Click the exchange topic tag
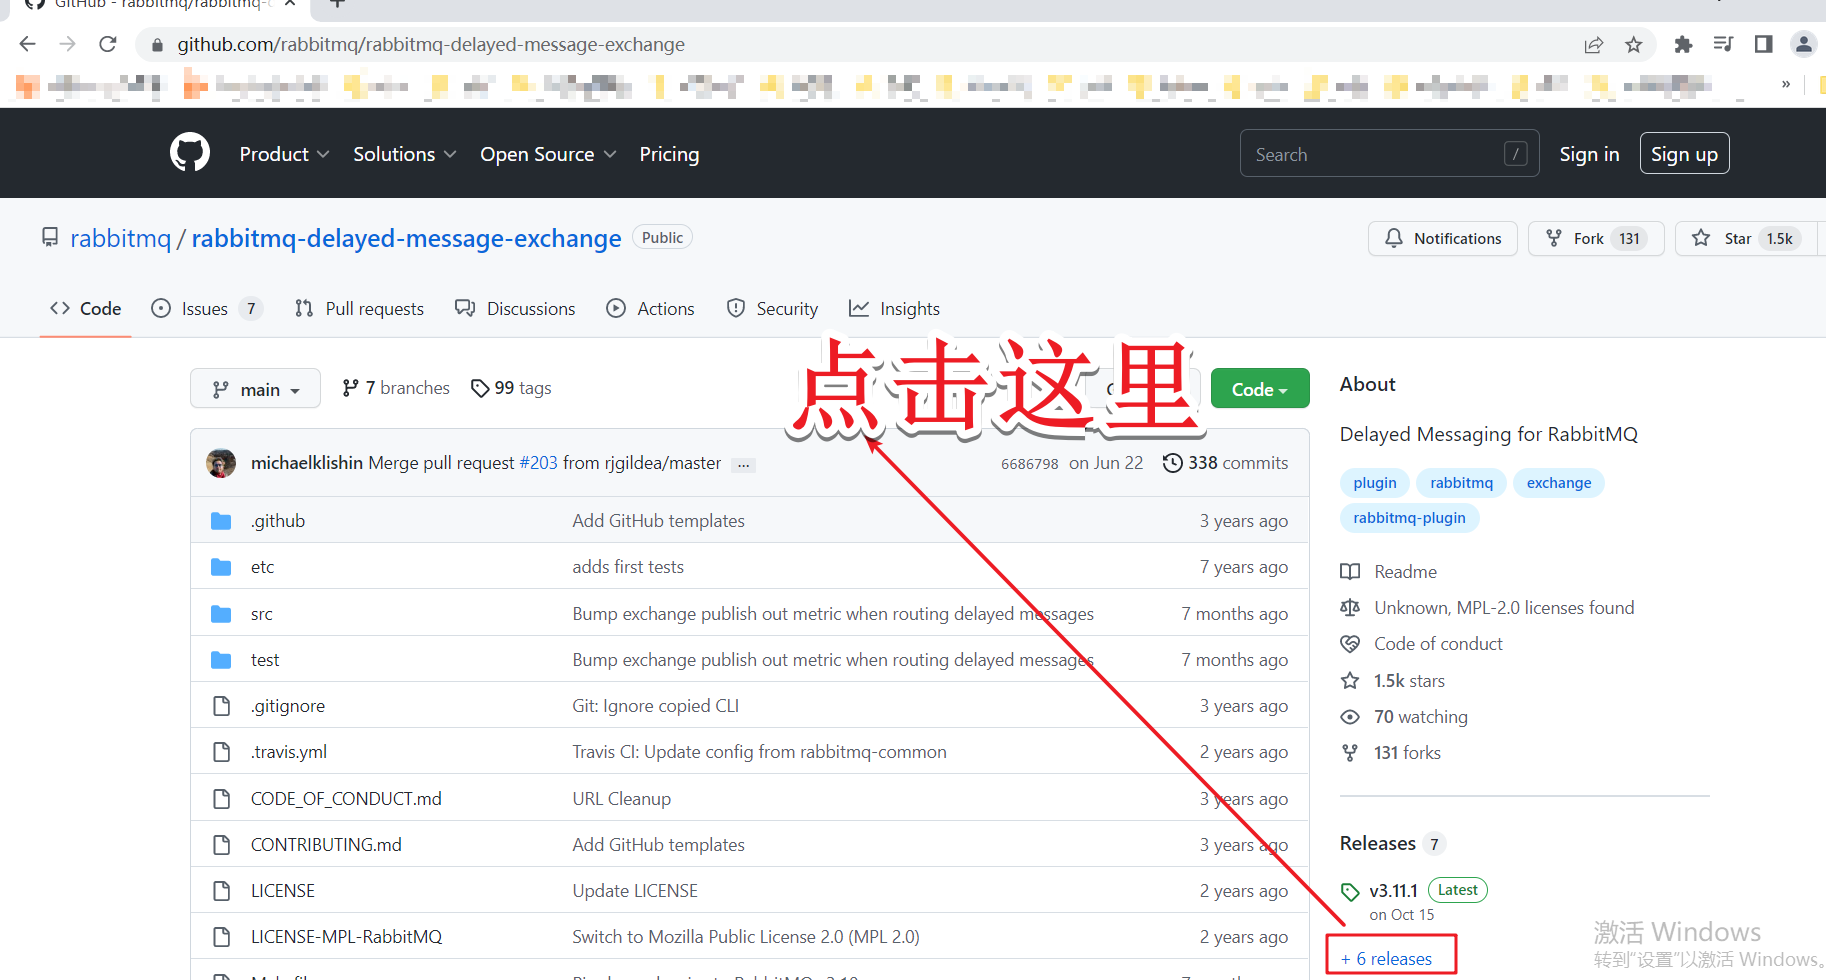Image resolution: width=1826 pixels, height=980 pixels. (x=1559, y=483)
